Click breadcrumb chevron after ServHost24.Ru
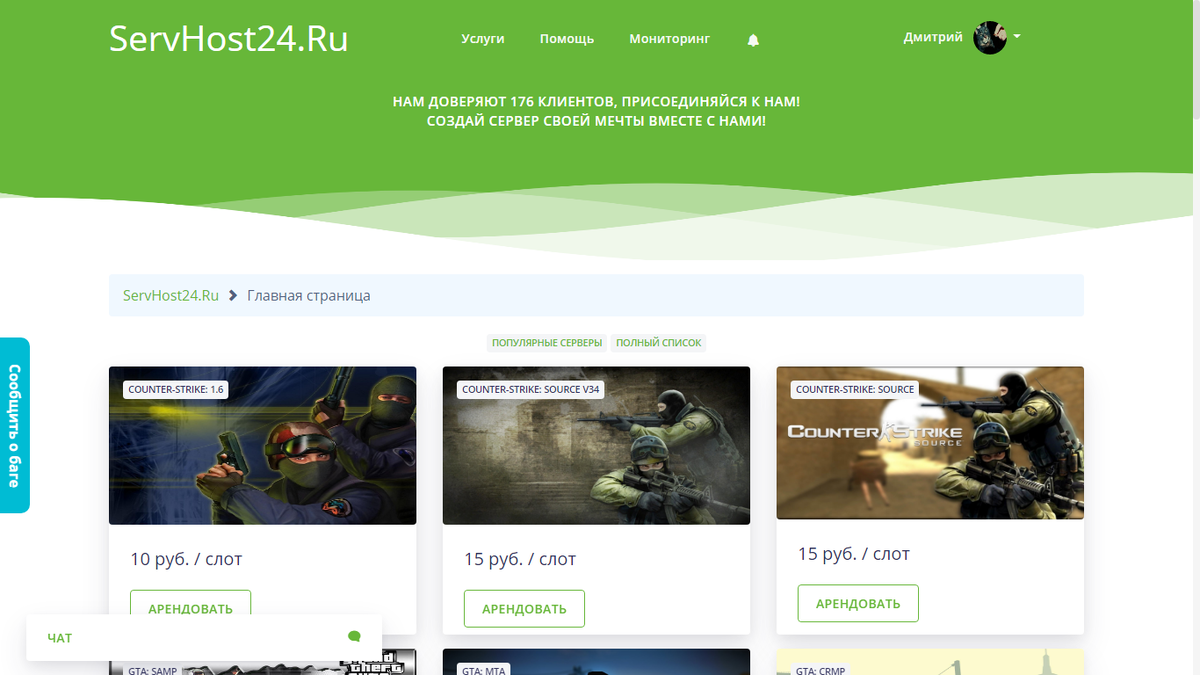Viewport: 1200px width, 675px height. point(233,296)
